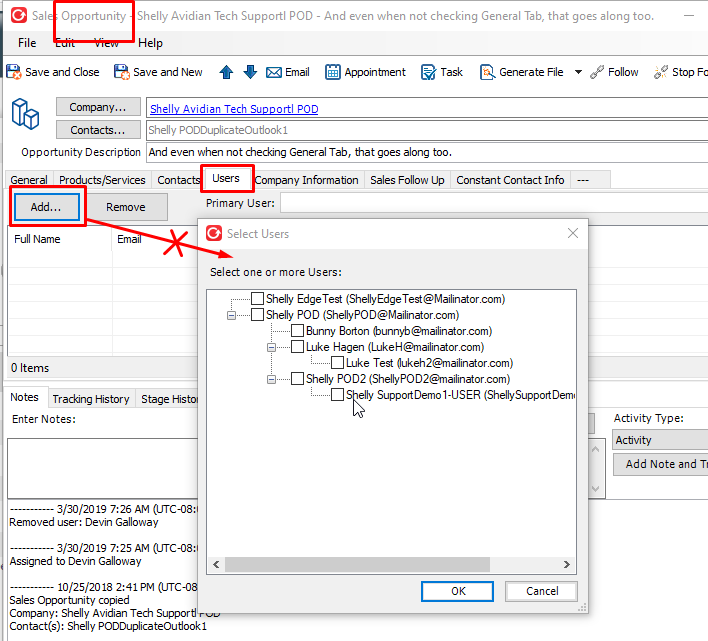Click the Stop Following broken link icon
This screenshot has width=708, height=641.
click(661, 72)
